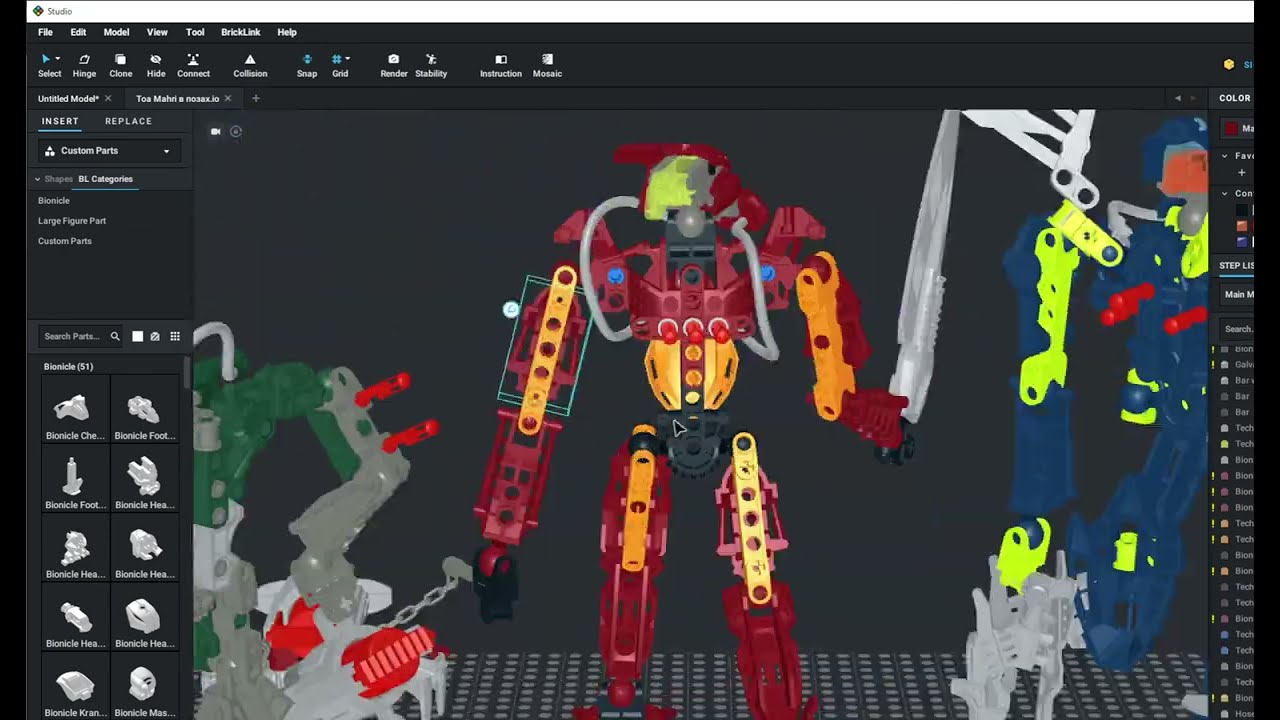The height and width of the screenshot is (720, 1280).
Task: Select the Bionicle Che... part thumbnail
Action: tap(75, 409)
